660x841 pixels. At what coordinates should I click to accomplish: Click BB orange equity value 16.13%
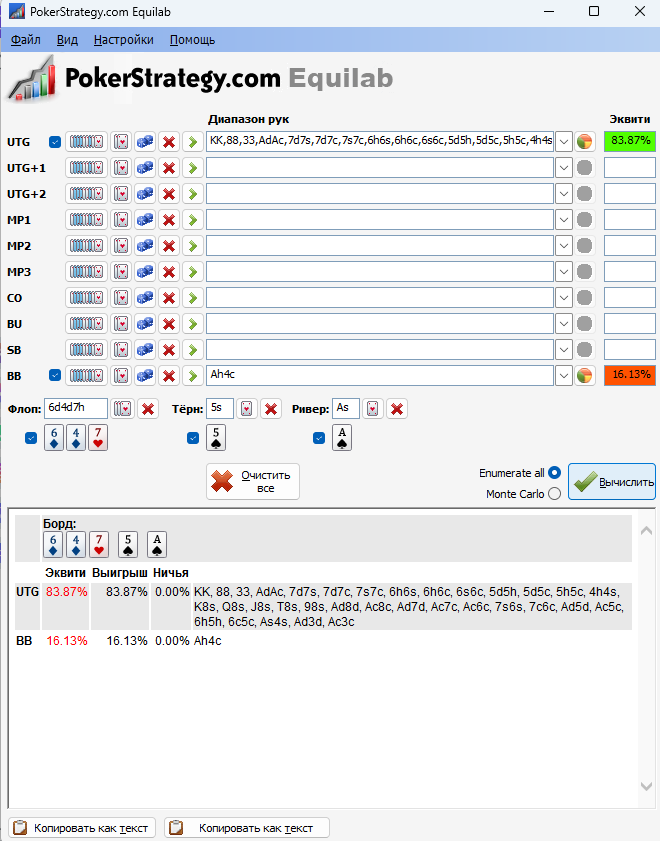click(630, 375)
